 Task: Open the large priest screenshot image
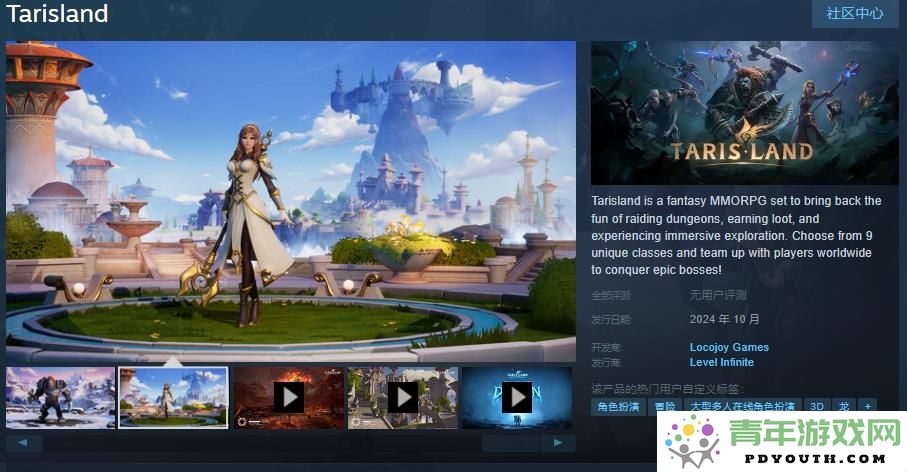[x=291, y=201]
